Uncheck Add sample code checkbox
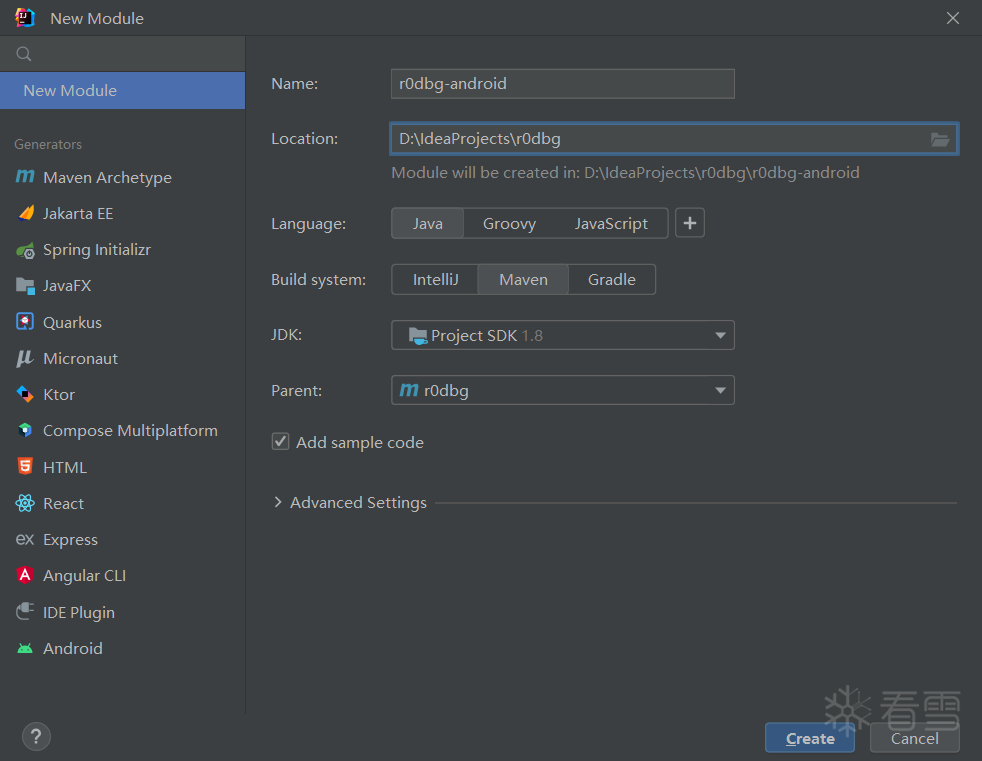 280,442
